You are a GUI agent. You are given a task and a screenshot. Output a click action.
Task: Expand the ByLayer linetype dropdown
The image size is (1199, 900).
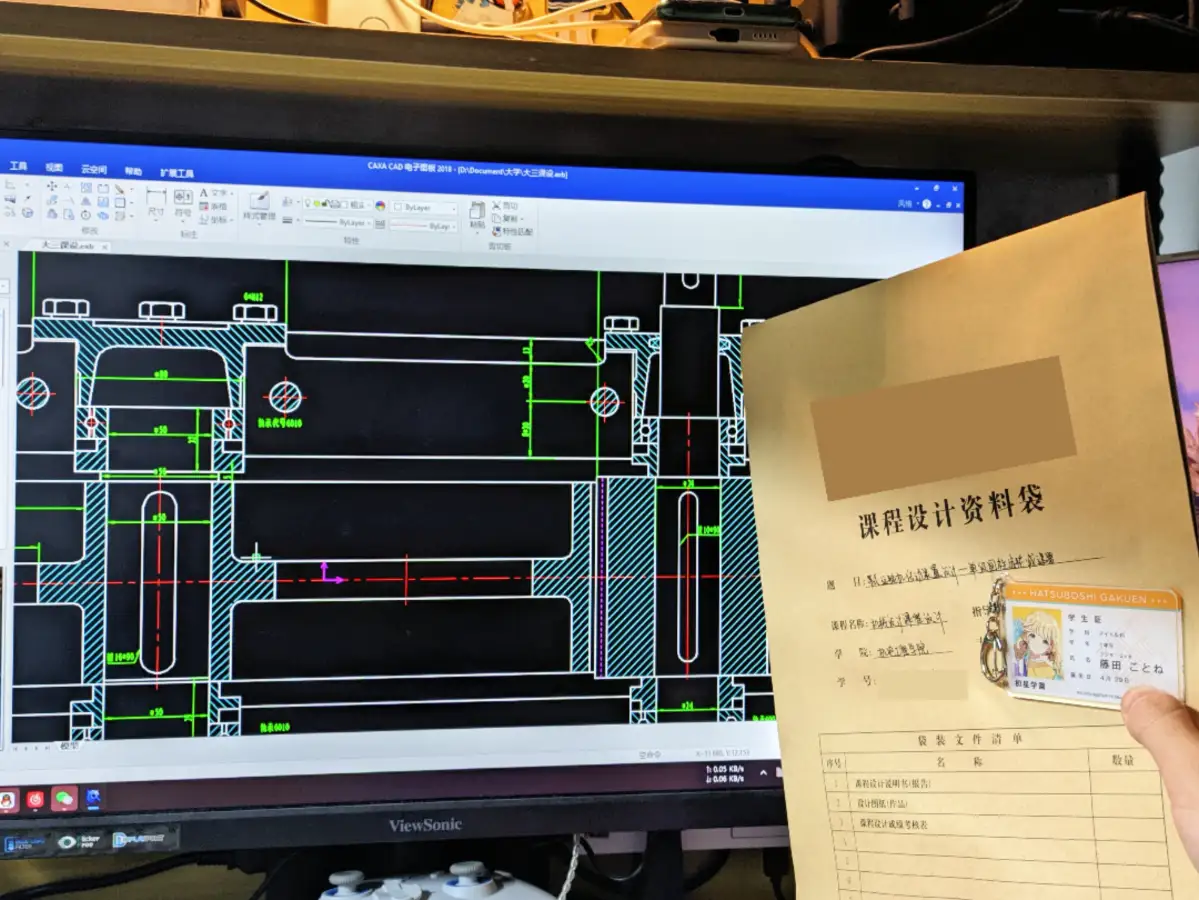[368, 224]
